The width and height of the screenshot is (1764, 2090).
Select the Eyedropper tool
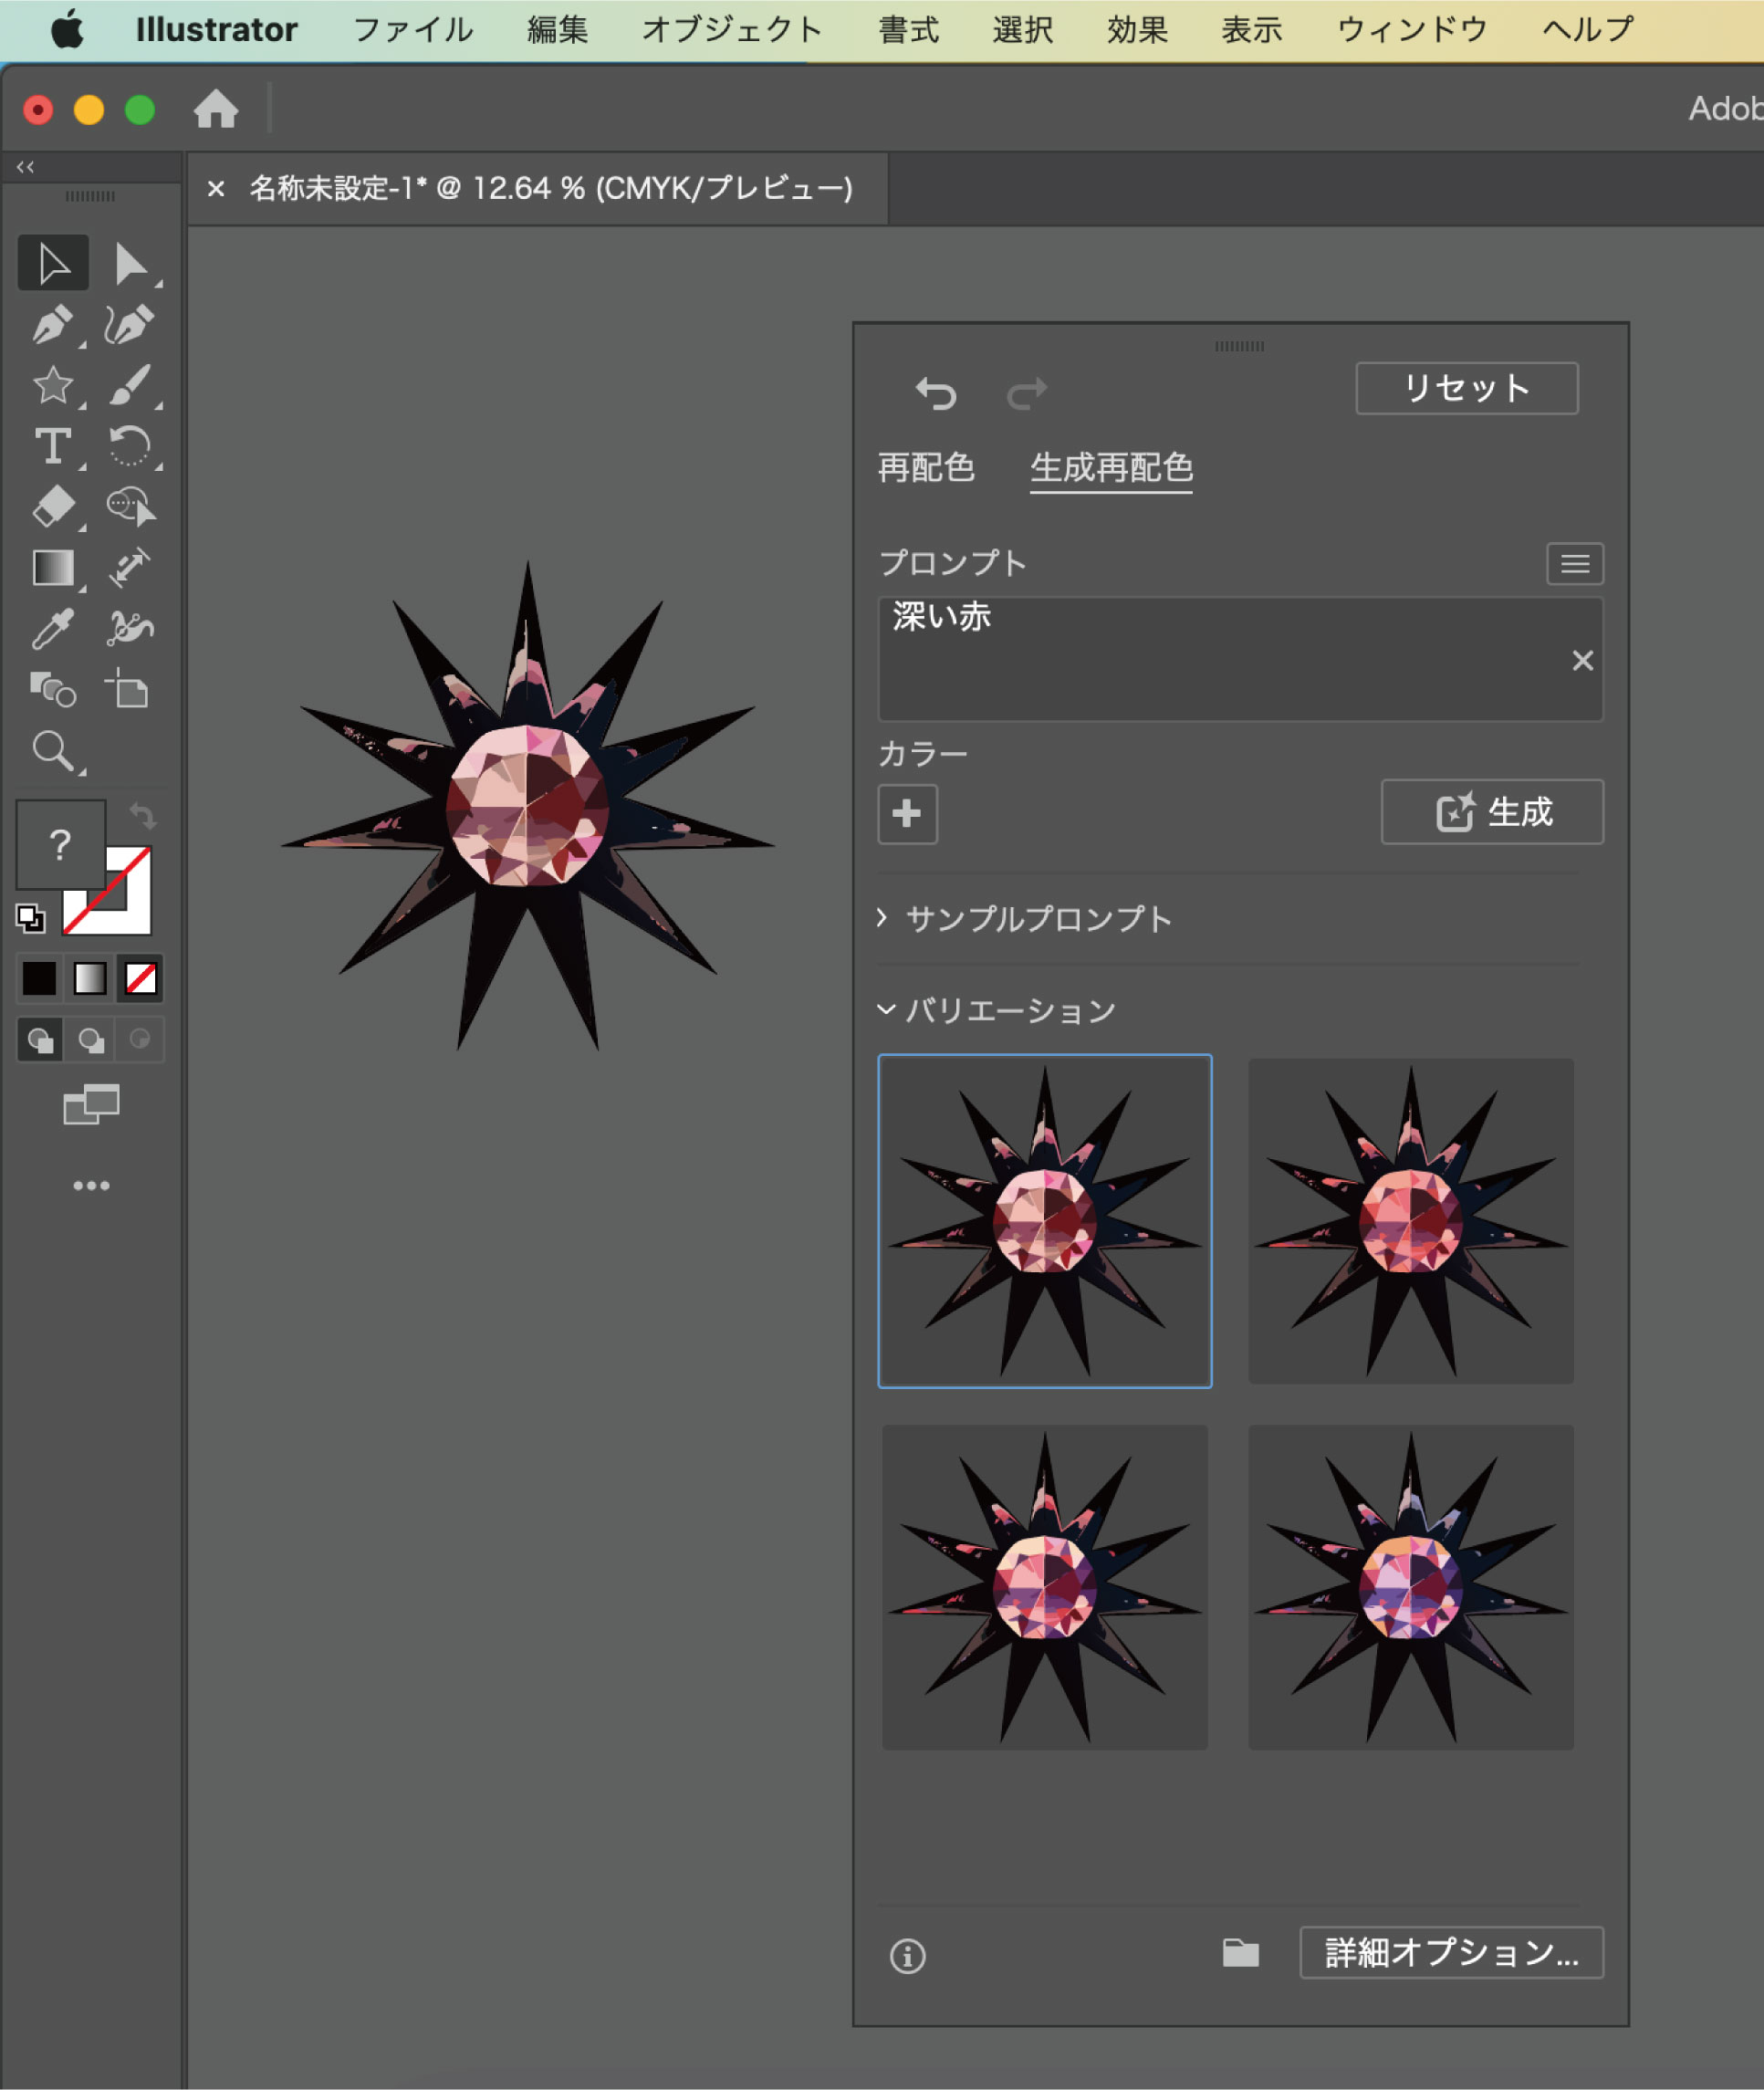click(x=52, y=629)
